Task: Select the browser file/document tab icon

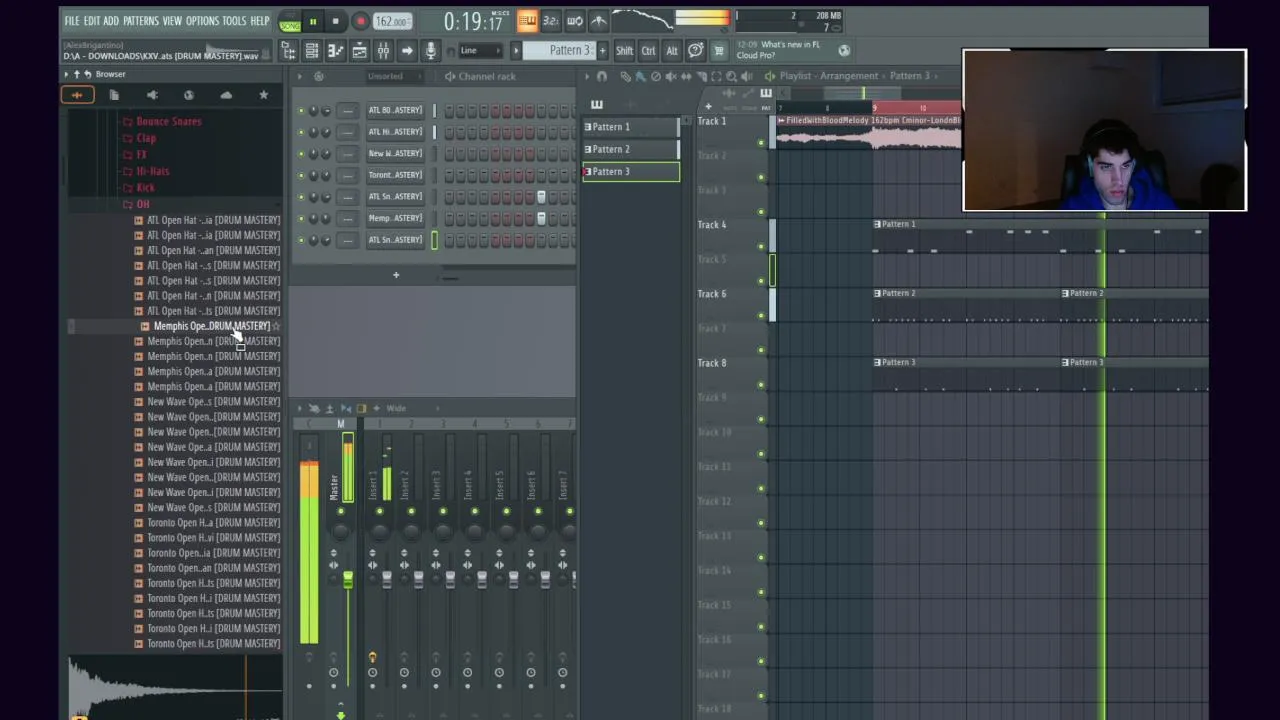Action: pyautogui.click(x=114, y=95)
